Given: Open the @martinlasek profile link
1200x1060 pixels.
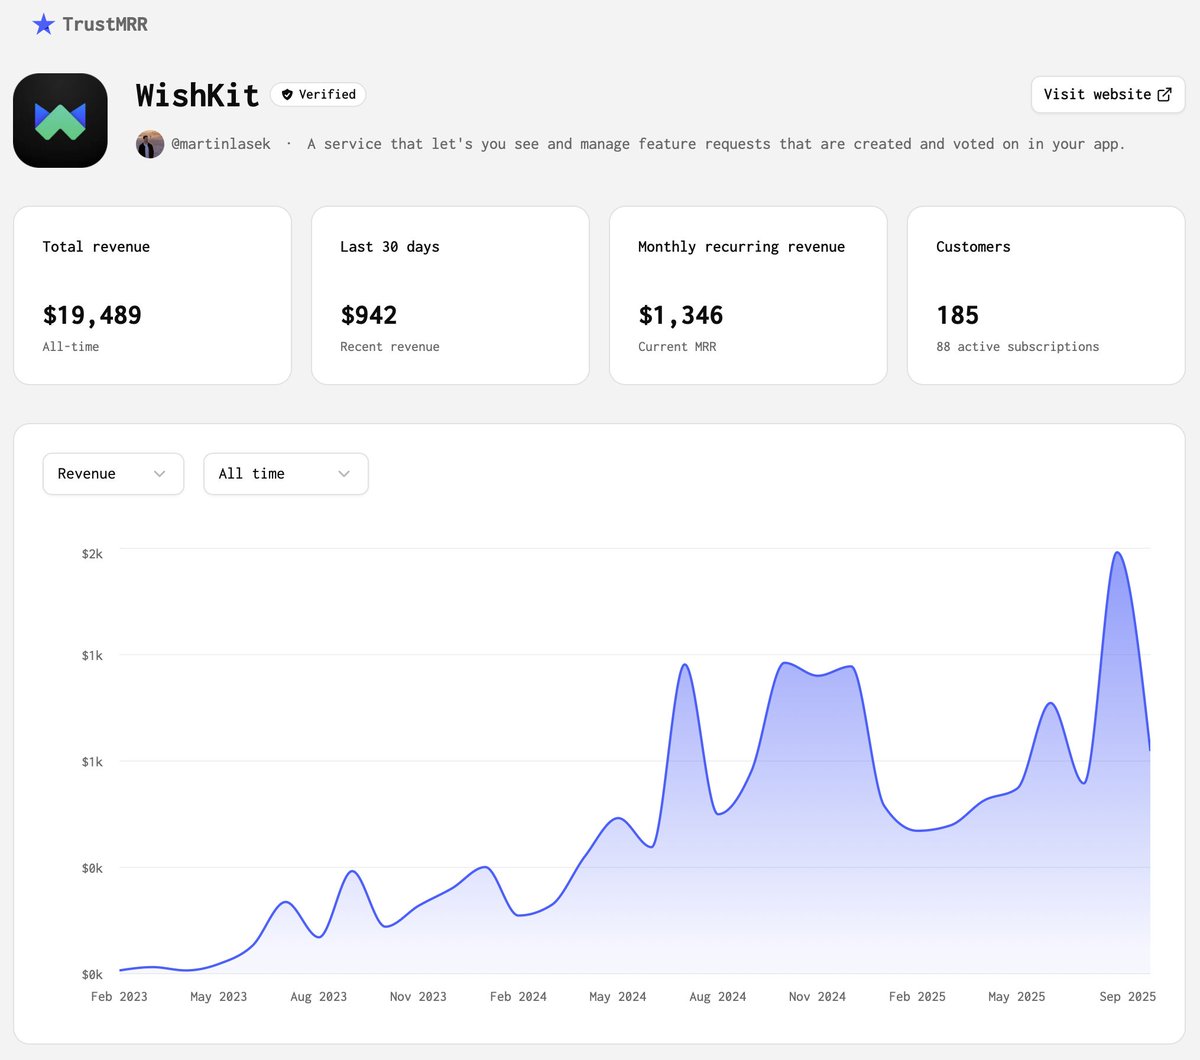Looking at the screenshot, I should (x=221, y=144).
